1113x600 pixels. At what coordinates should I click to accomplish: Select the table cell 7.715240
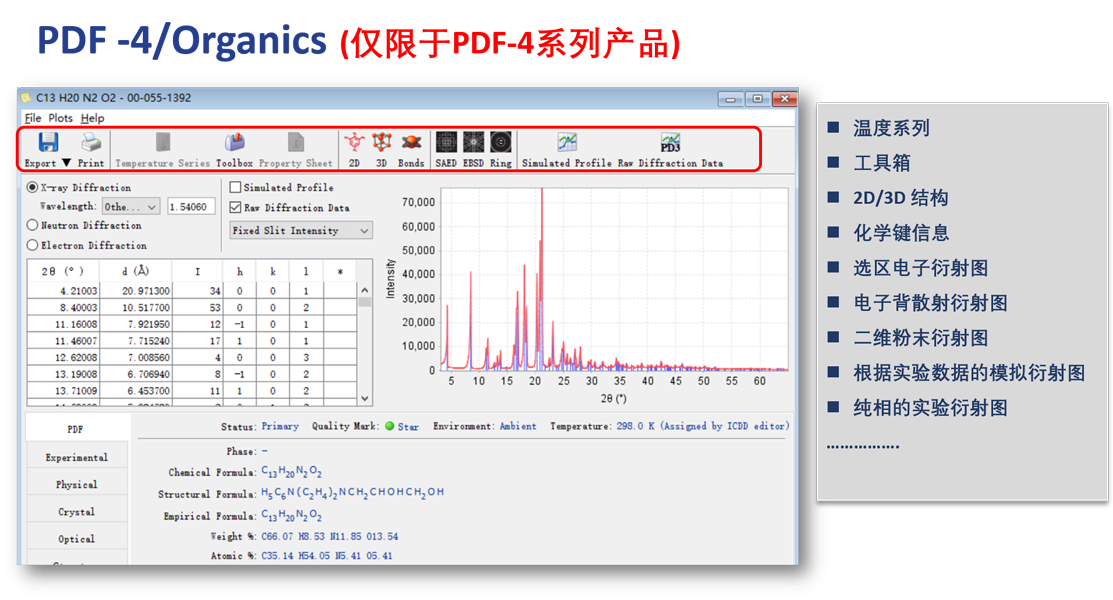coord(136,341)
